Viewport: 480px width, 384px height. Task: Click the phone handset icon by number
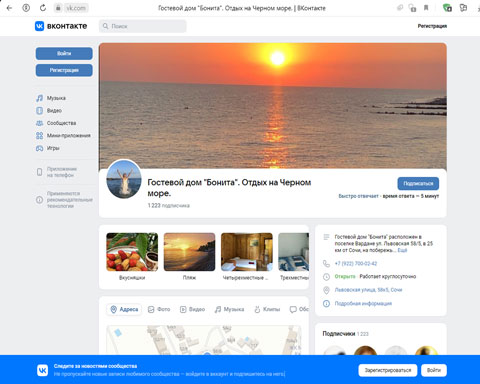pyautogui.click(x=326, y=263)
